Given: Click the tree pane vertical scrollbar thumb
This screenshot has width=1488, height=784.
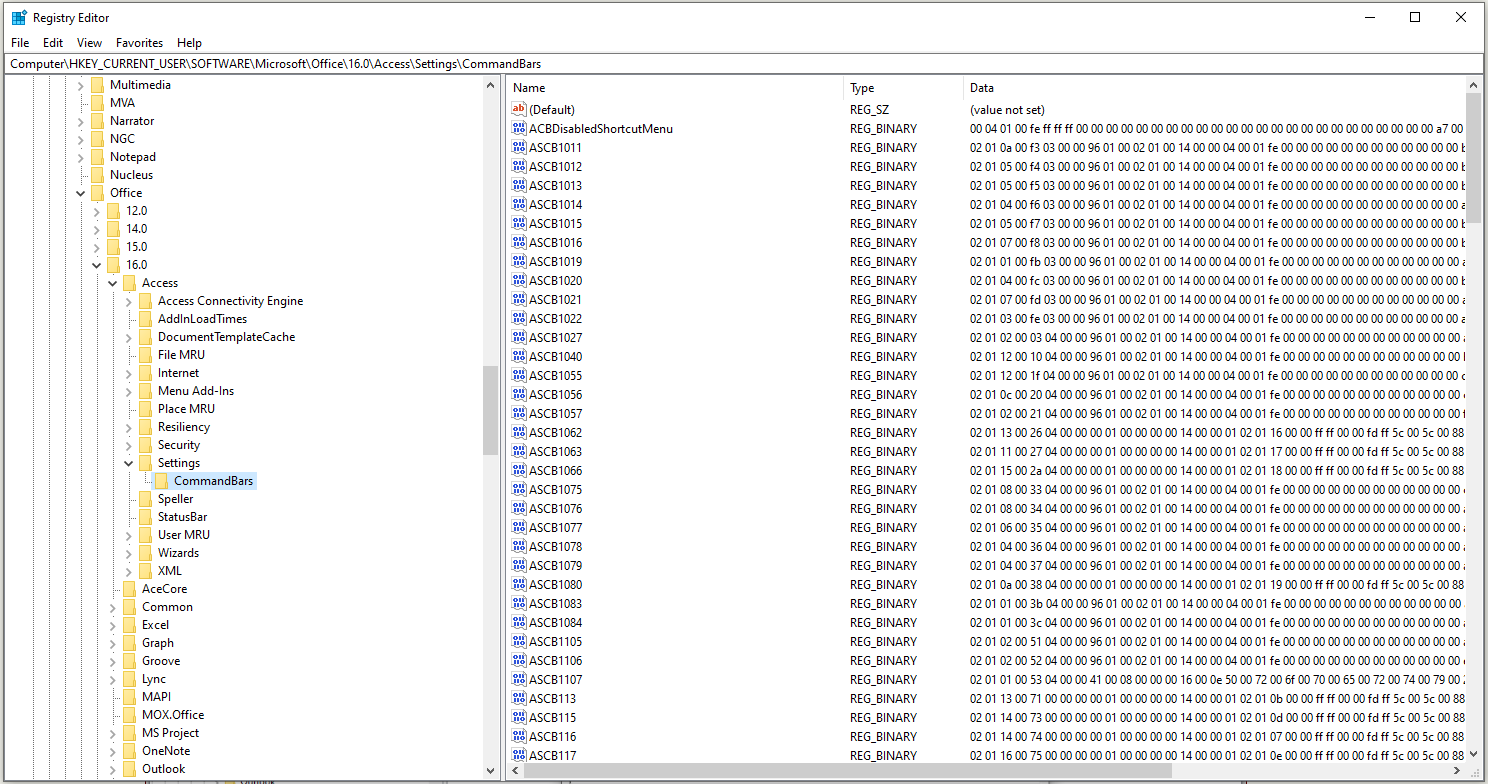Looking at the screenshot, I should coord(490,410).
